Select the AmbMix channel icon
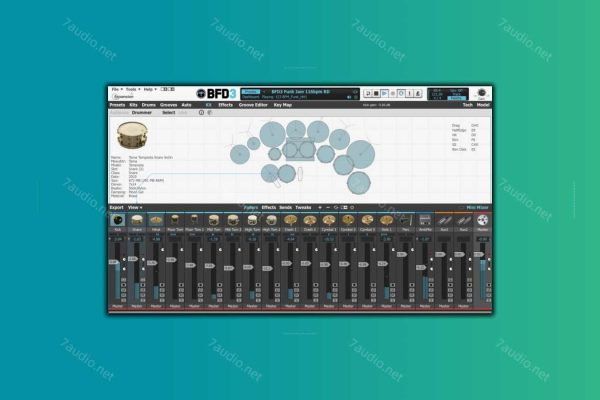600x400 pixels. coord(425,220)
